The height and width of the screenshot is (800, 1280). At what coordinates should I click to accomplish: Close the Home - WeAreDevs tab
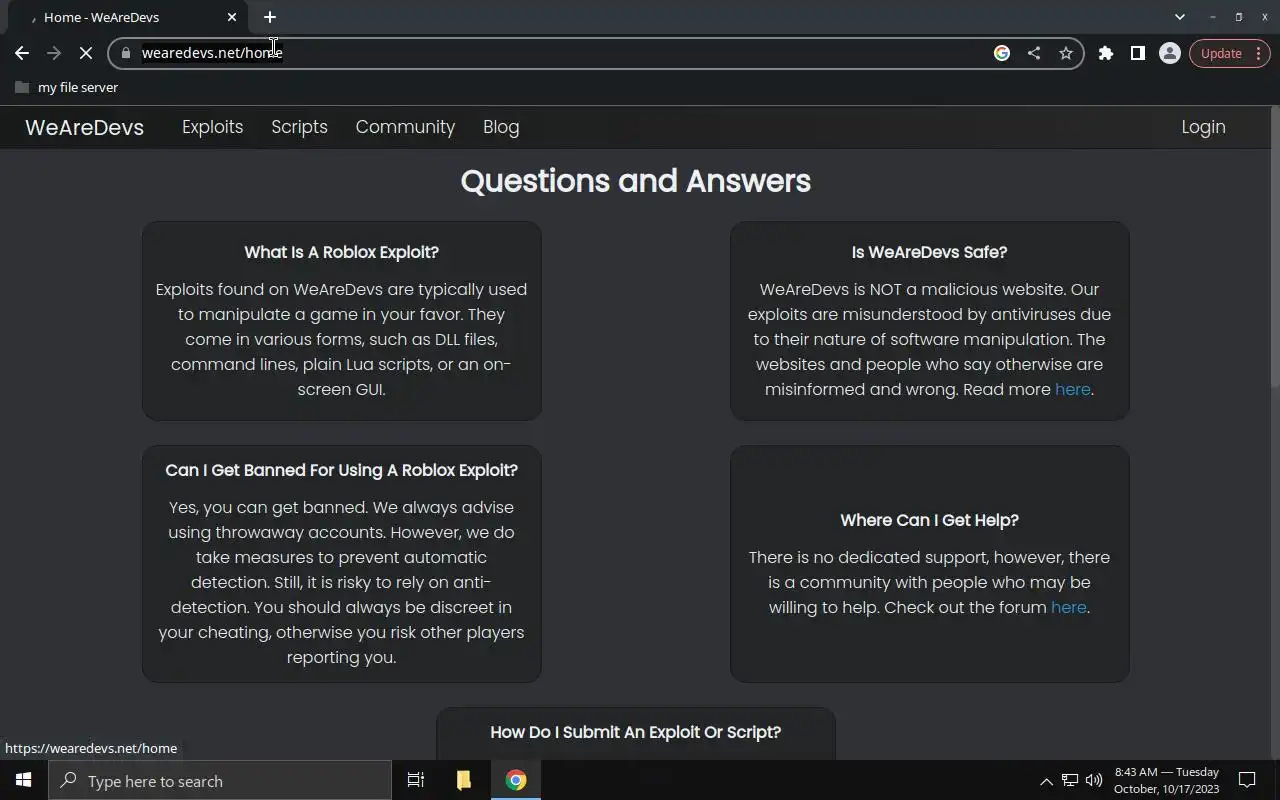(232, 17)
